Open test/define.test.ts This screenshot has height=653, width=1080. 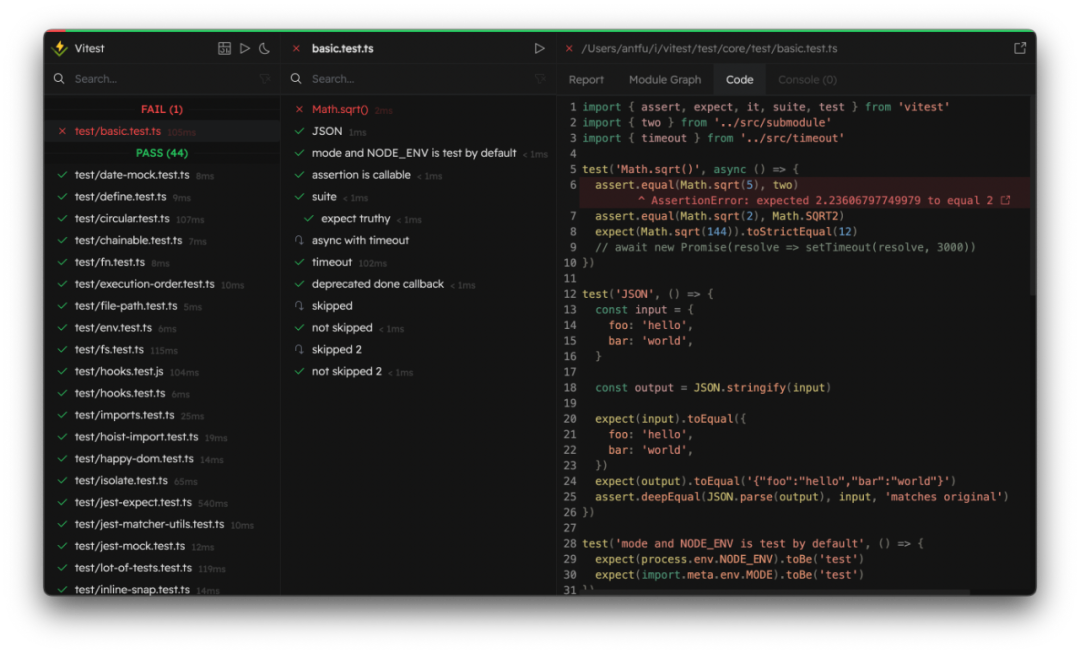click(x=162, y=196)
